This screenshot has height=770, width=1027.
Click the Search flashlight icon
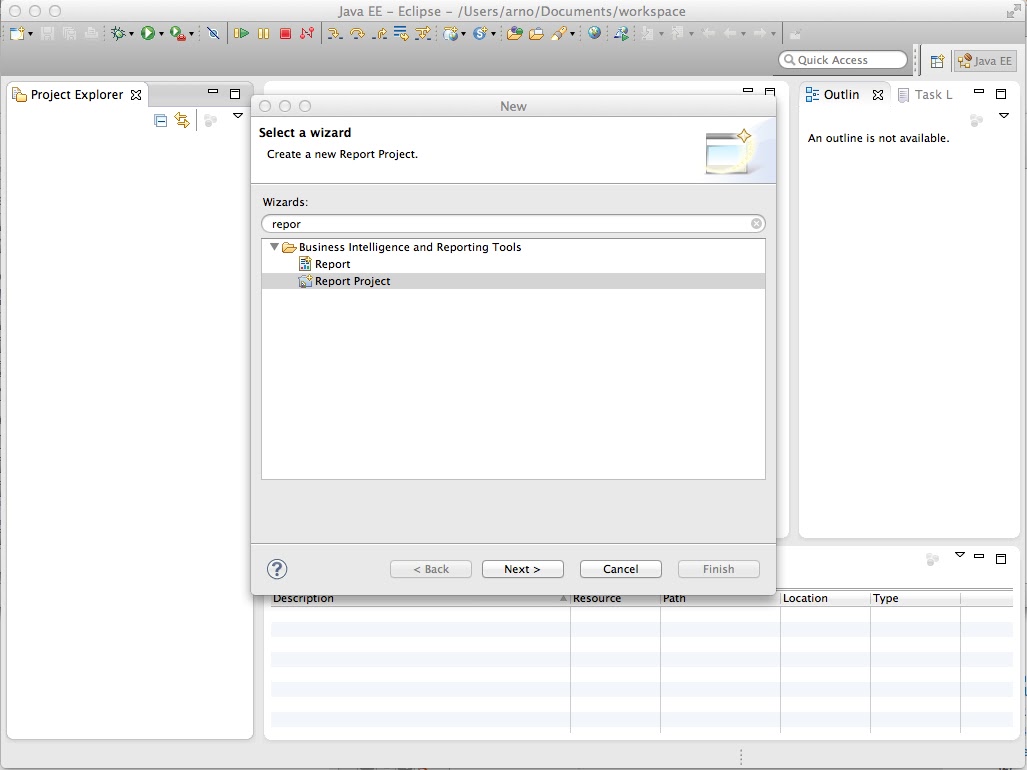(x=559, y=33)
